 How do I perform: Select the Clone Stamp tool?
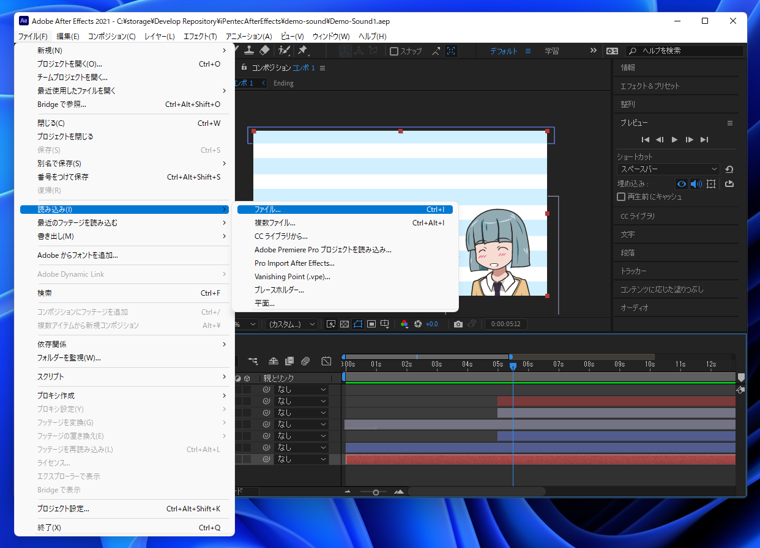tap(249, 50)
